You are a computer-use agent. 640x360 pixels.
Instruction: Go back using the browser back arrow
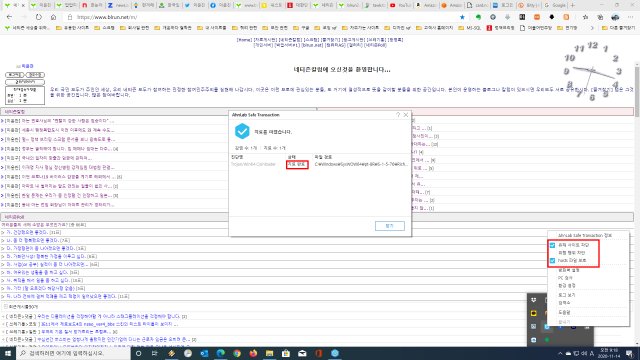(x=9, y=17)
